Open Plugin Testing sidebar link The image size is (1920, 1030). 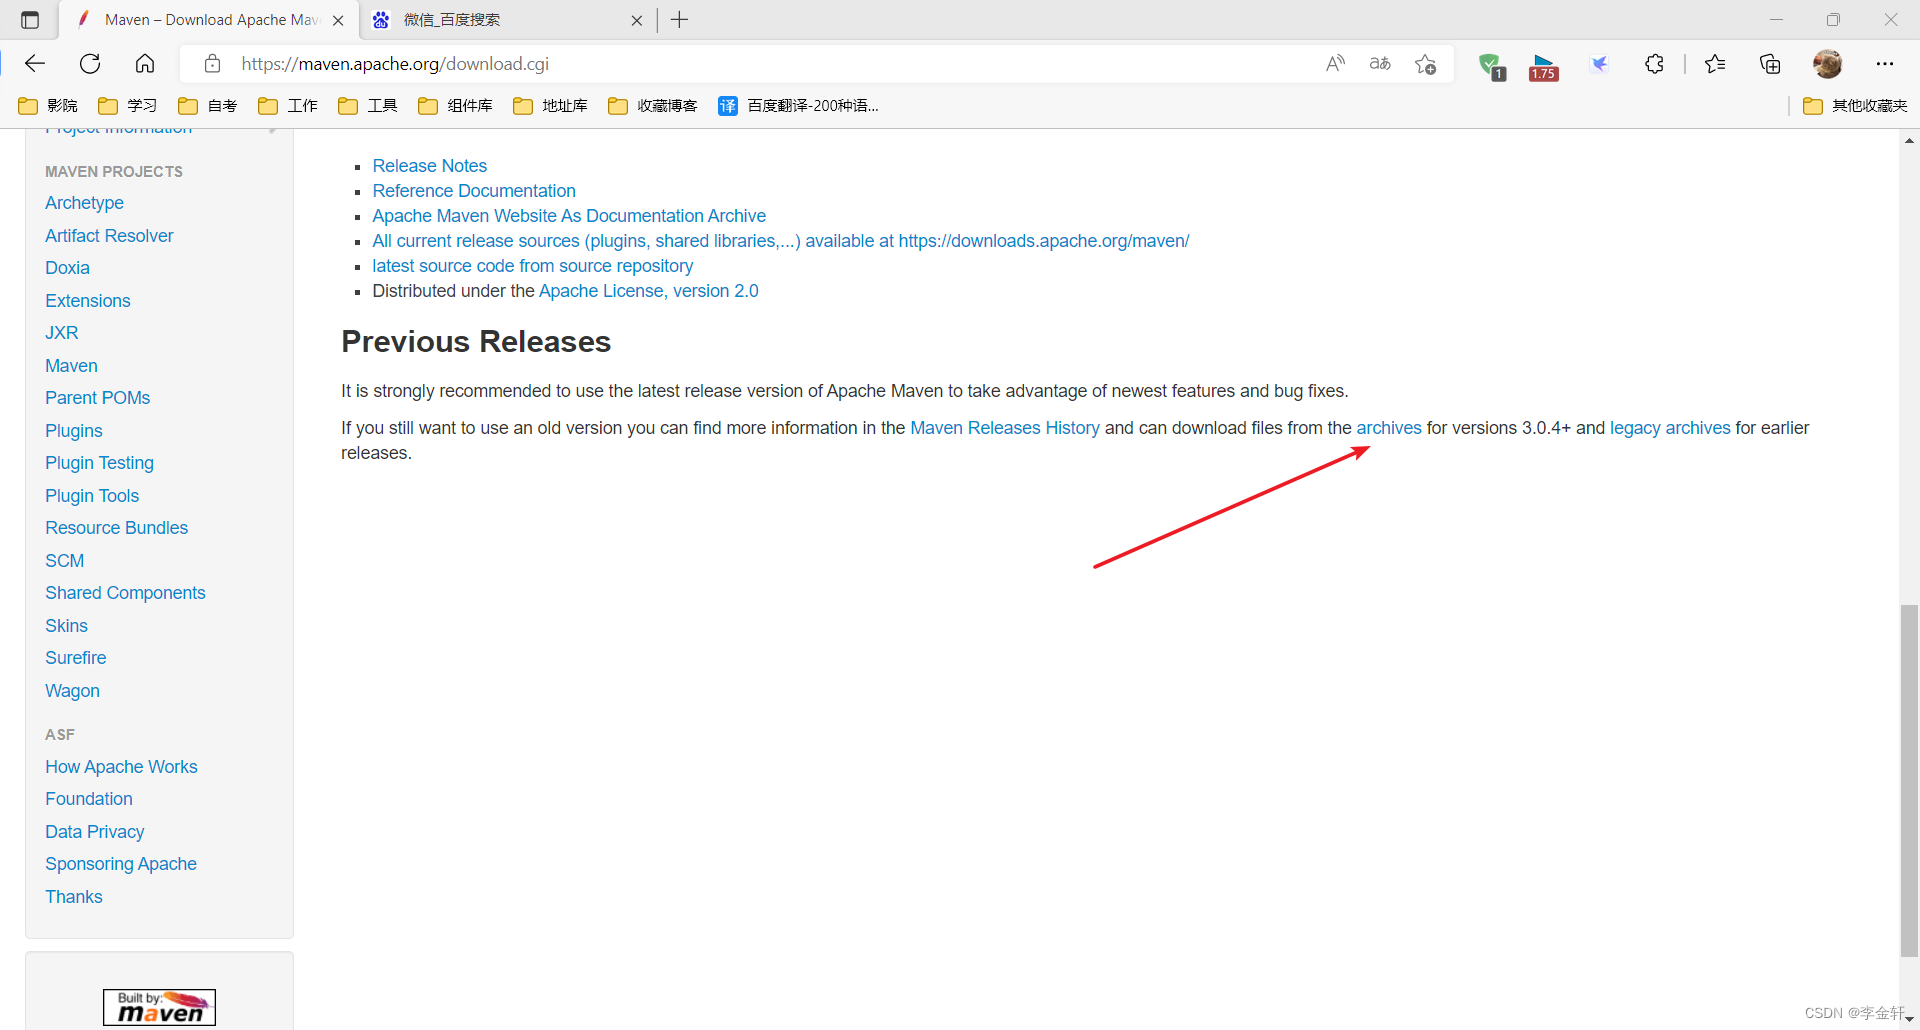pos(99,463)
